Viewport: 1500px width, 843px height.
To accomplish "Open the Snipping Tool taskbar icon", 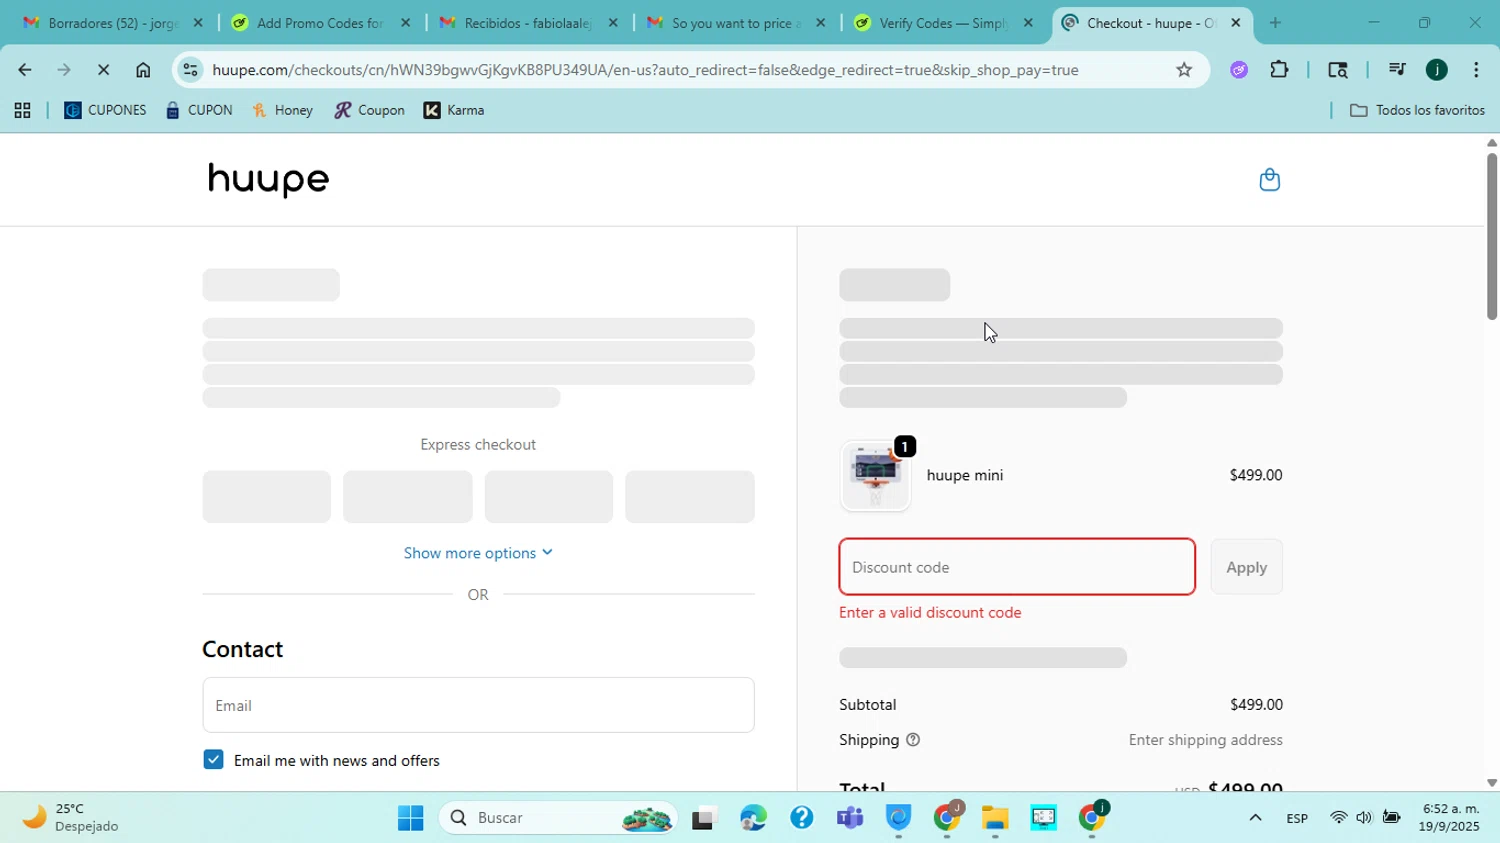I will pos(1043,818).
